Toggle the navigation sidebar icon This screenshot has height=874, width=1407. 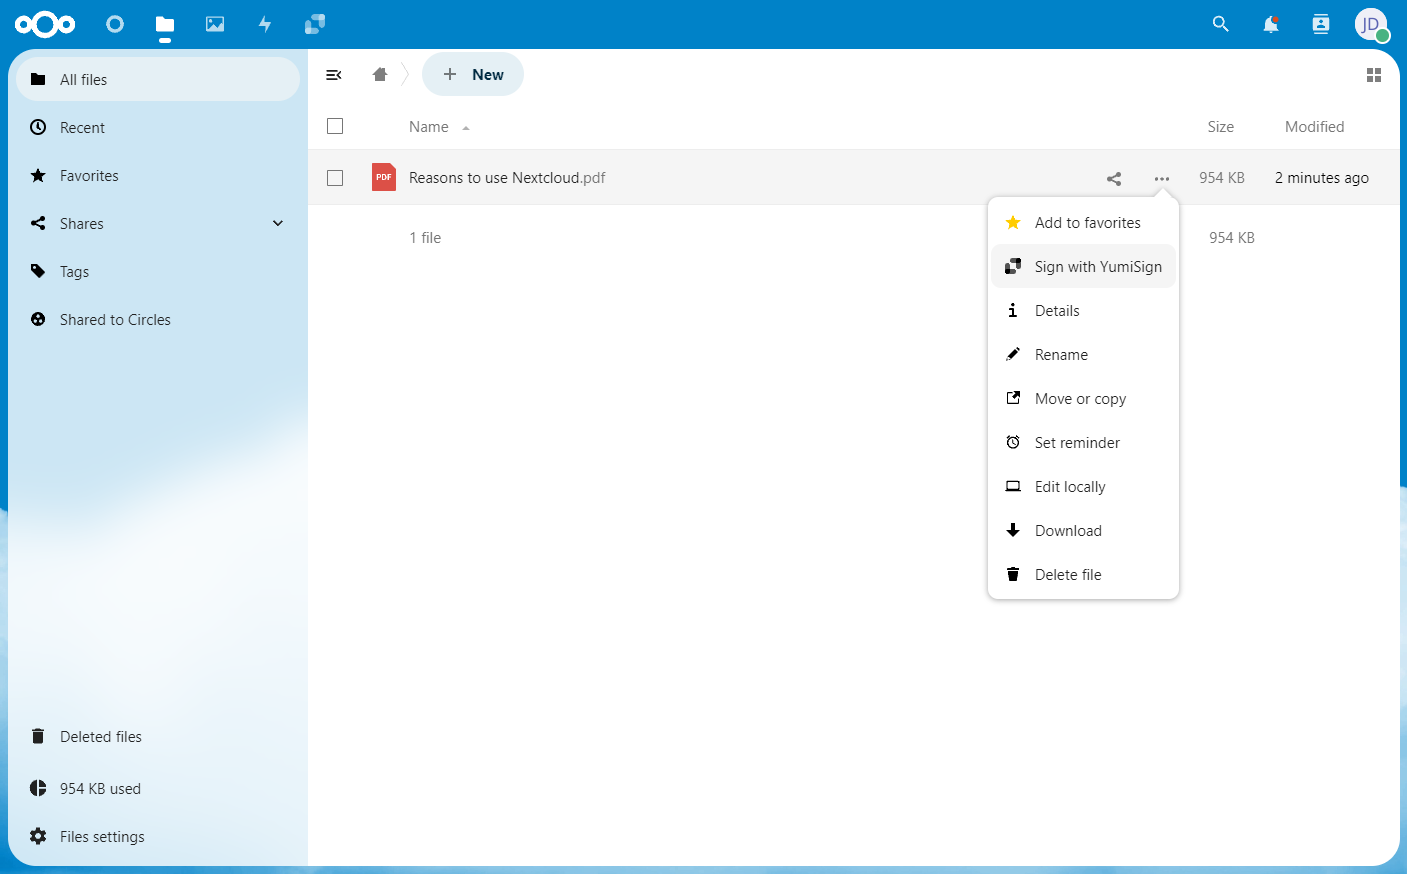pyautogui.click(x=334, y=75)
